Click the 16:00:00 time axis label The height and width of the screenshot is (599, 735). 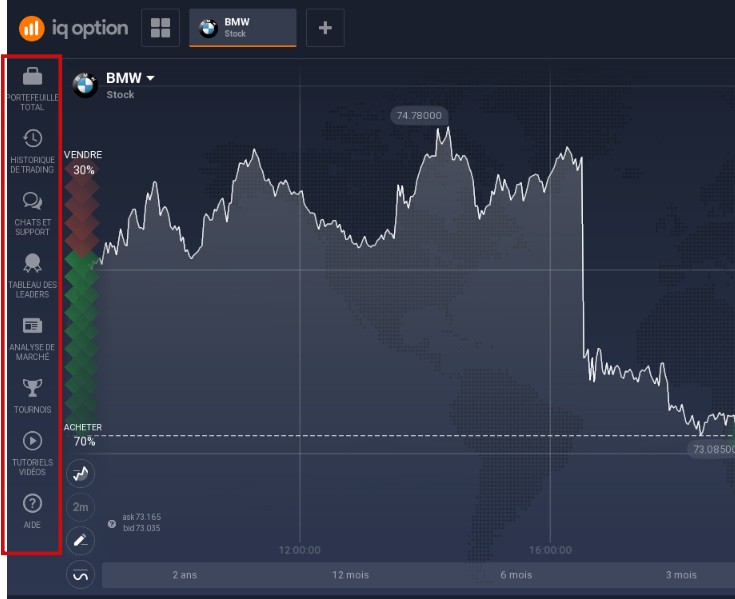click(550, 550)
